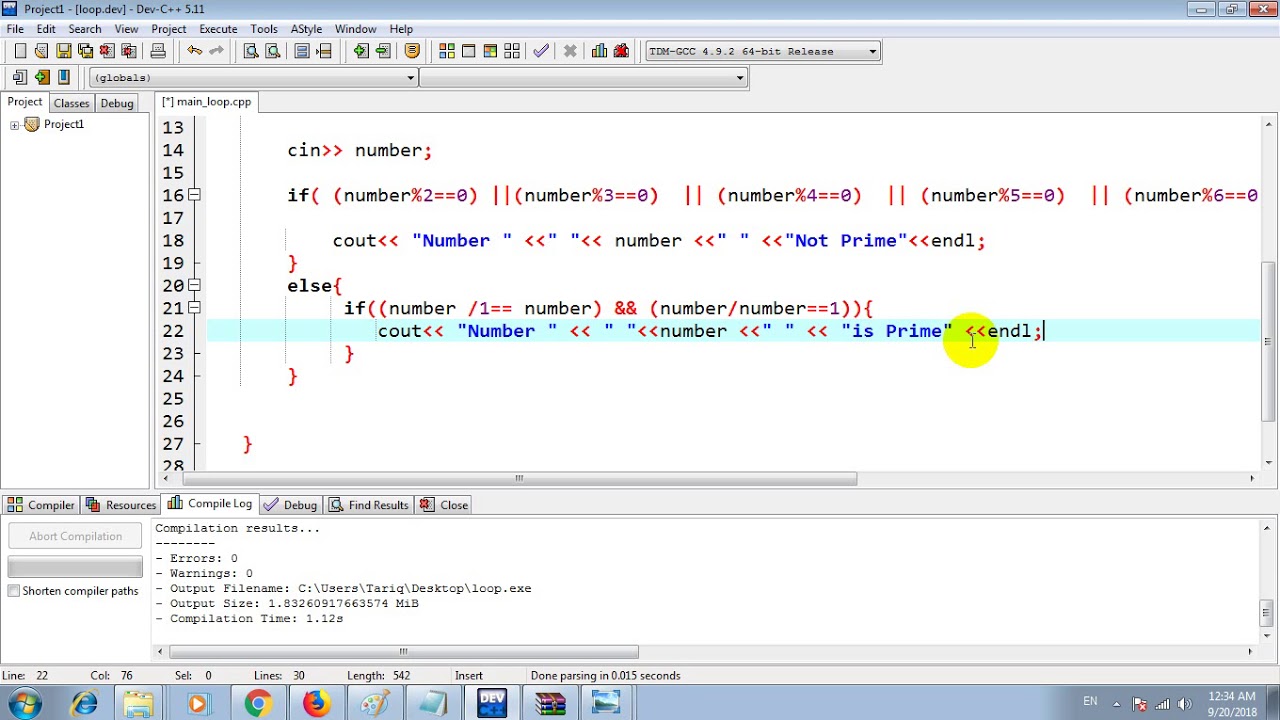Screen dimensions: 1280x720
Task: Click the editor horizontal scrollbar thumb
Action: point(518,478)
